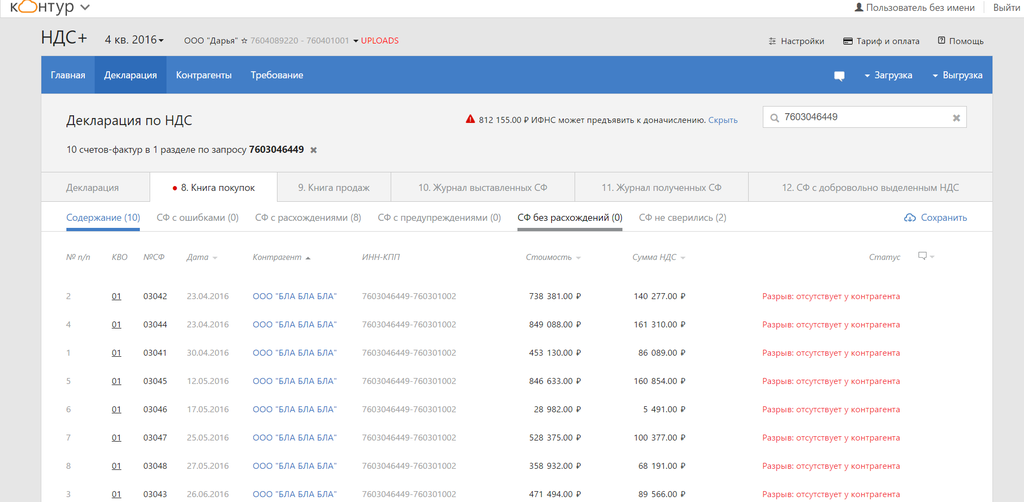Open Settings with the sliders icon

[773, 41]
